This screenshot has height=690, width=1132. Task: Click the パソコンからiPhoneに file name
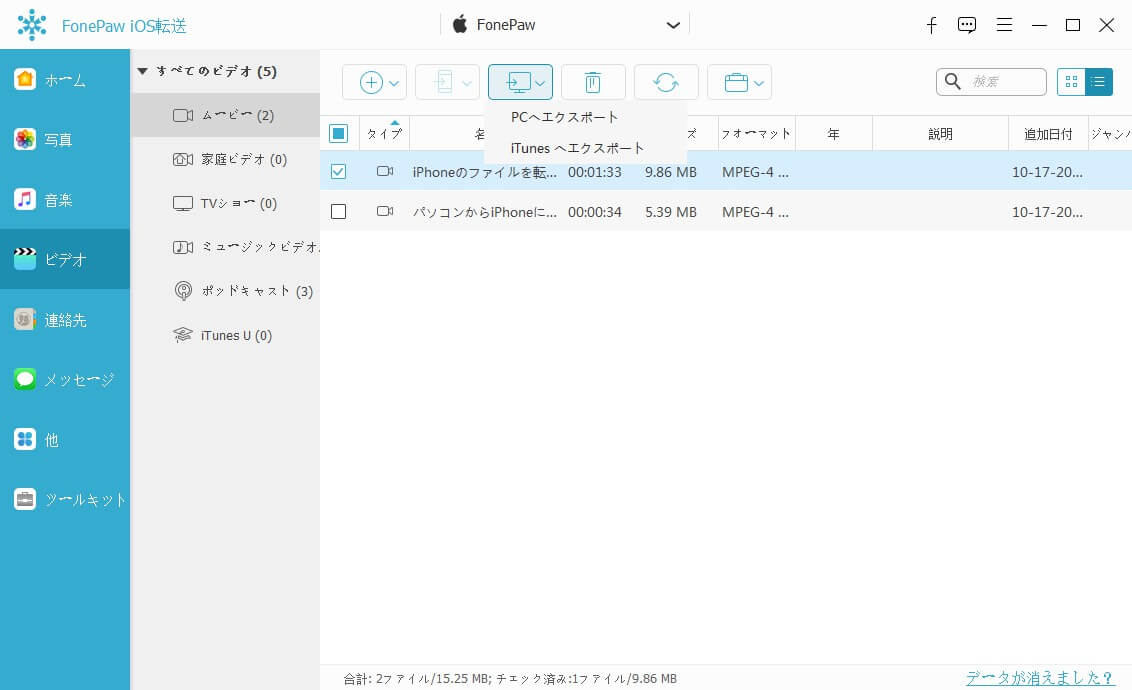484,211
